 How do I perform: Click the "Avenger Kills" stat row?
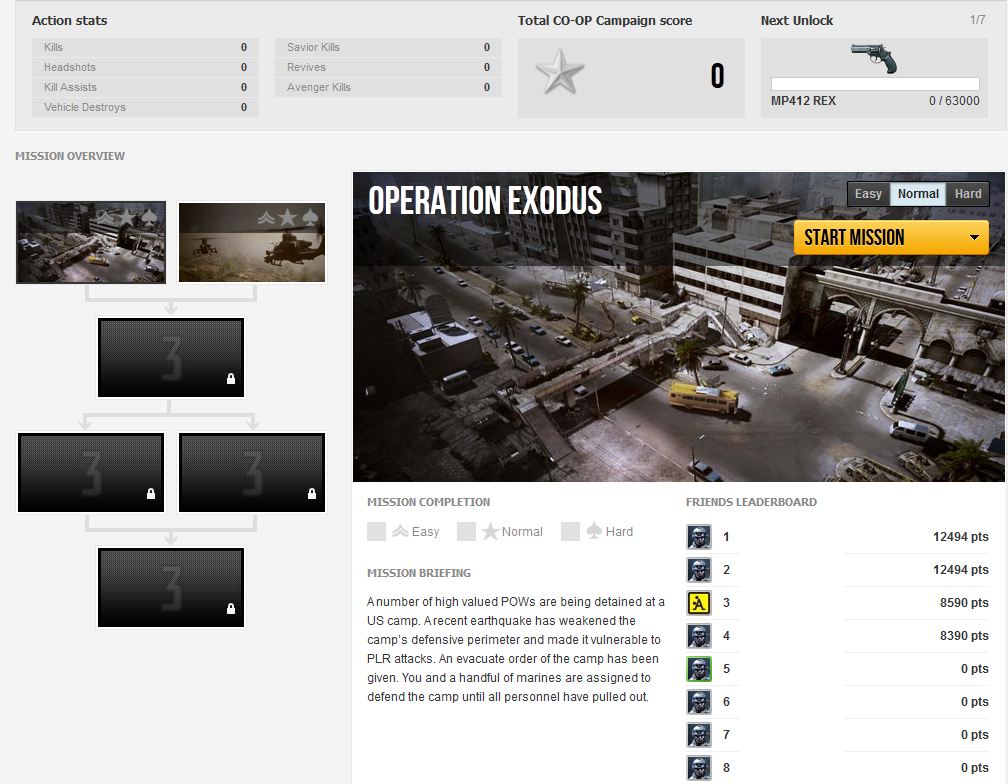(x=388, y=87)
